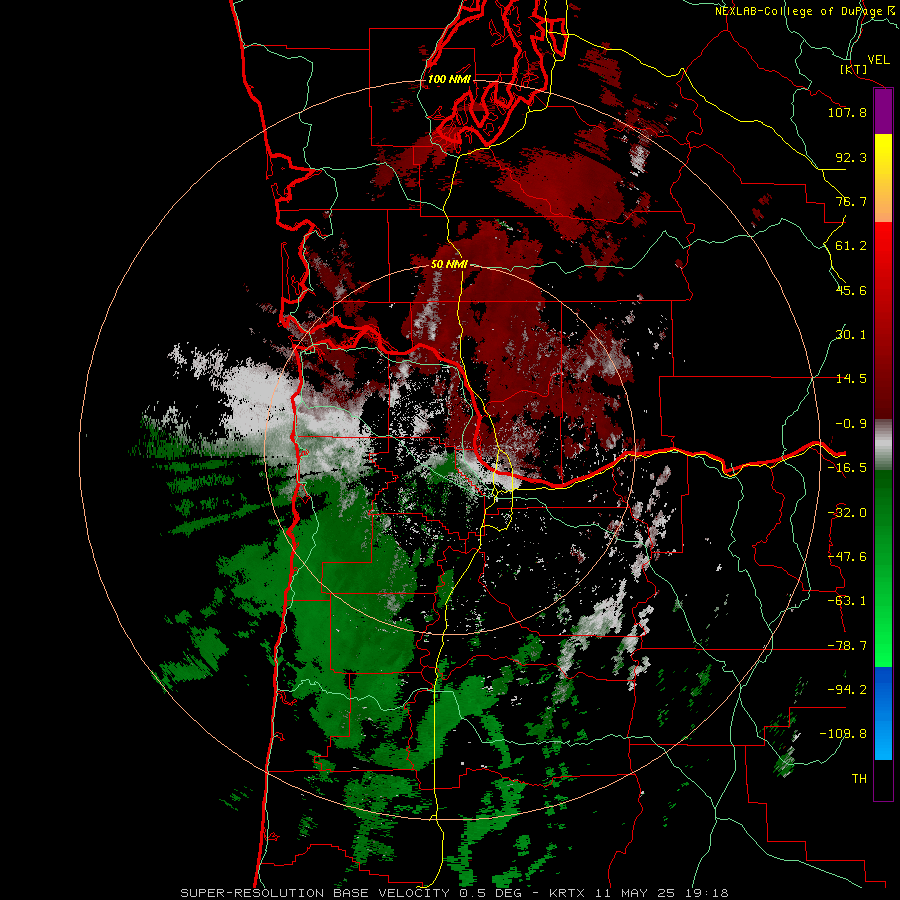Click the 100 NMI range ring label
900x900 pixels.
449,79
